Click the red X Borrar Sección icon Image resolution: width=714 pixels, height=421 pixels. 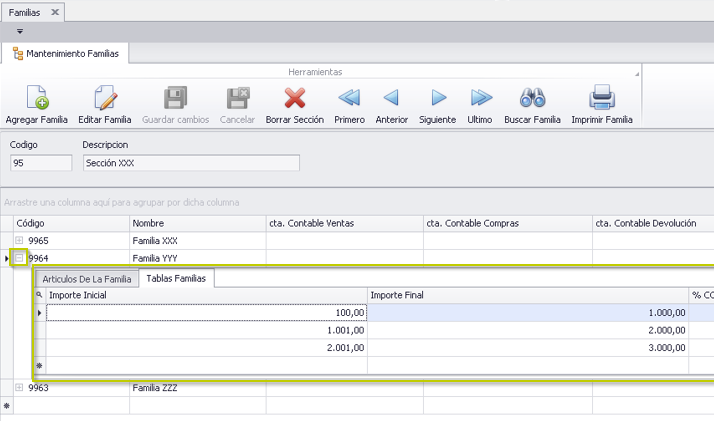[x=295, y=97]
